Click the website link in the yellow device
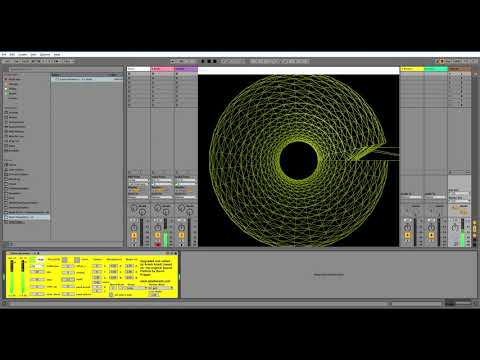Screen dimensions: 480x360 pos(155,281)
